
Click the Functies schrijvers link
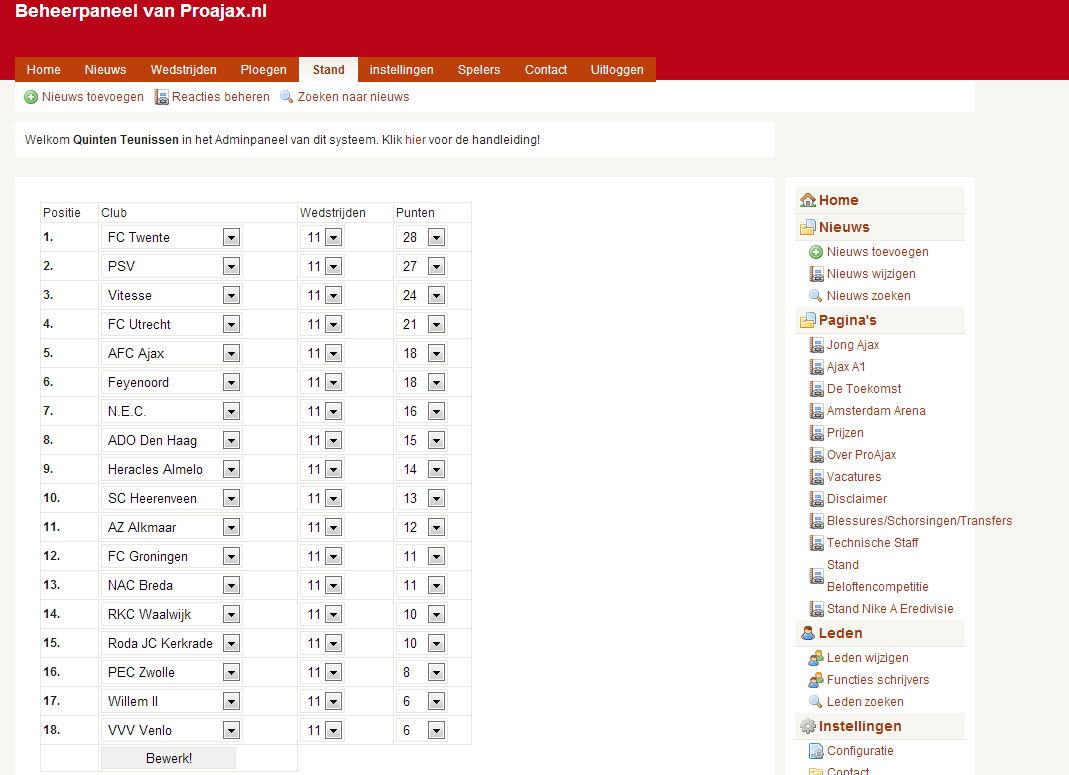click(877, 680)
